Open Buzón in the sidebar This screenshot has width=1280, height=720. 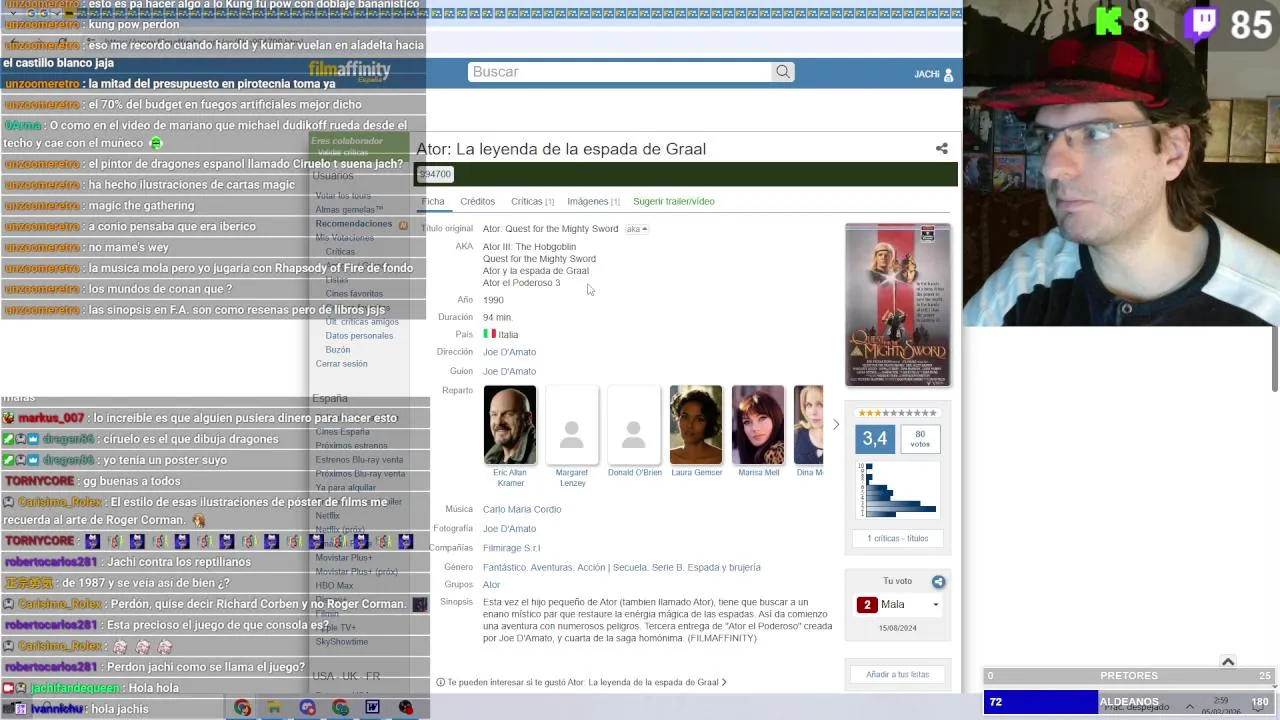coord(337,350)
